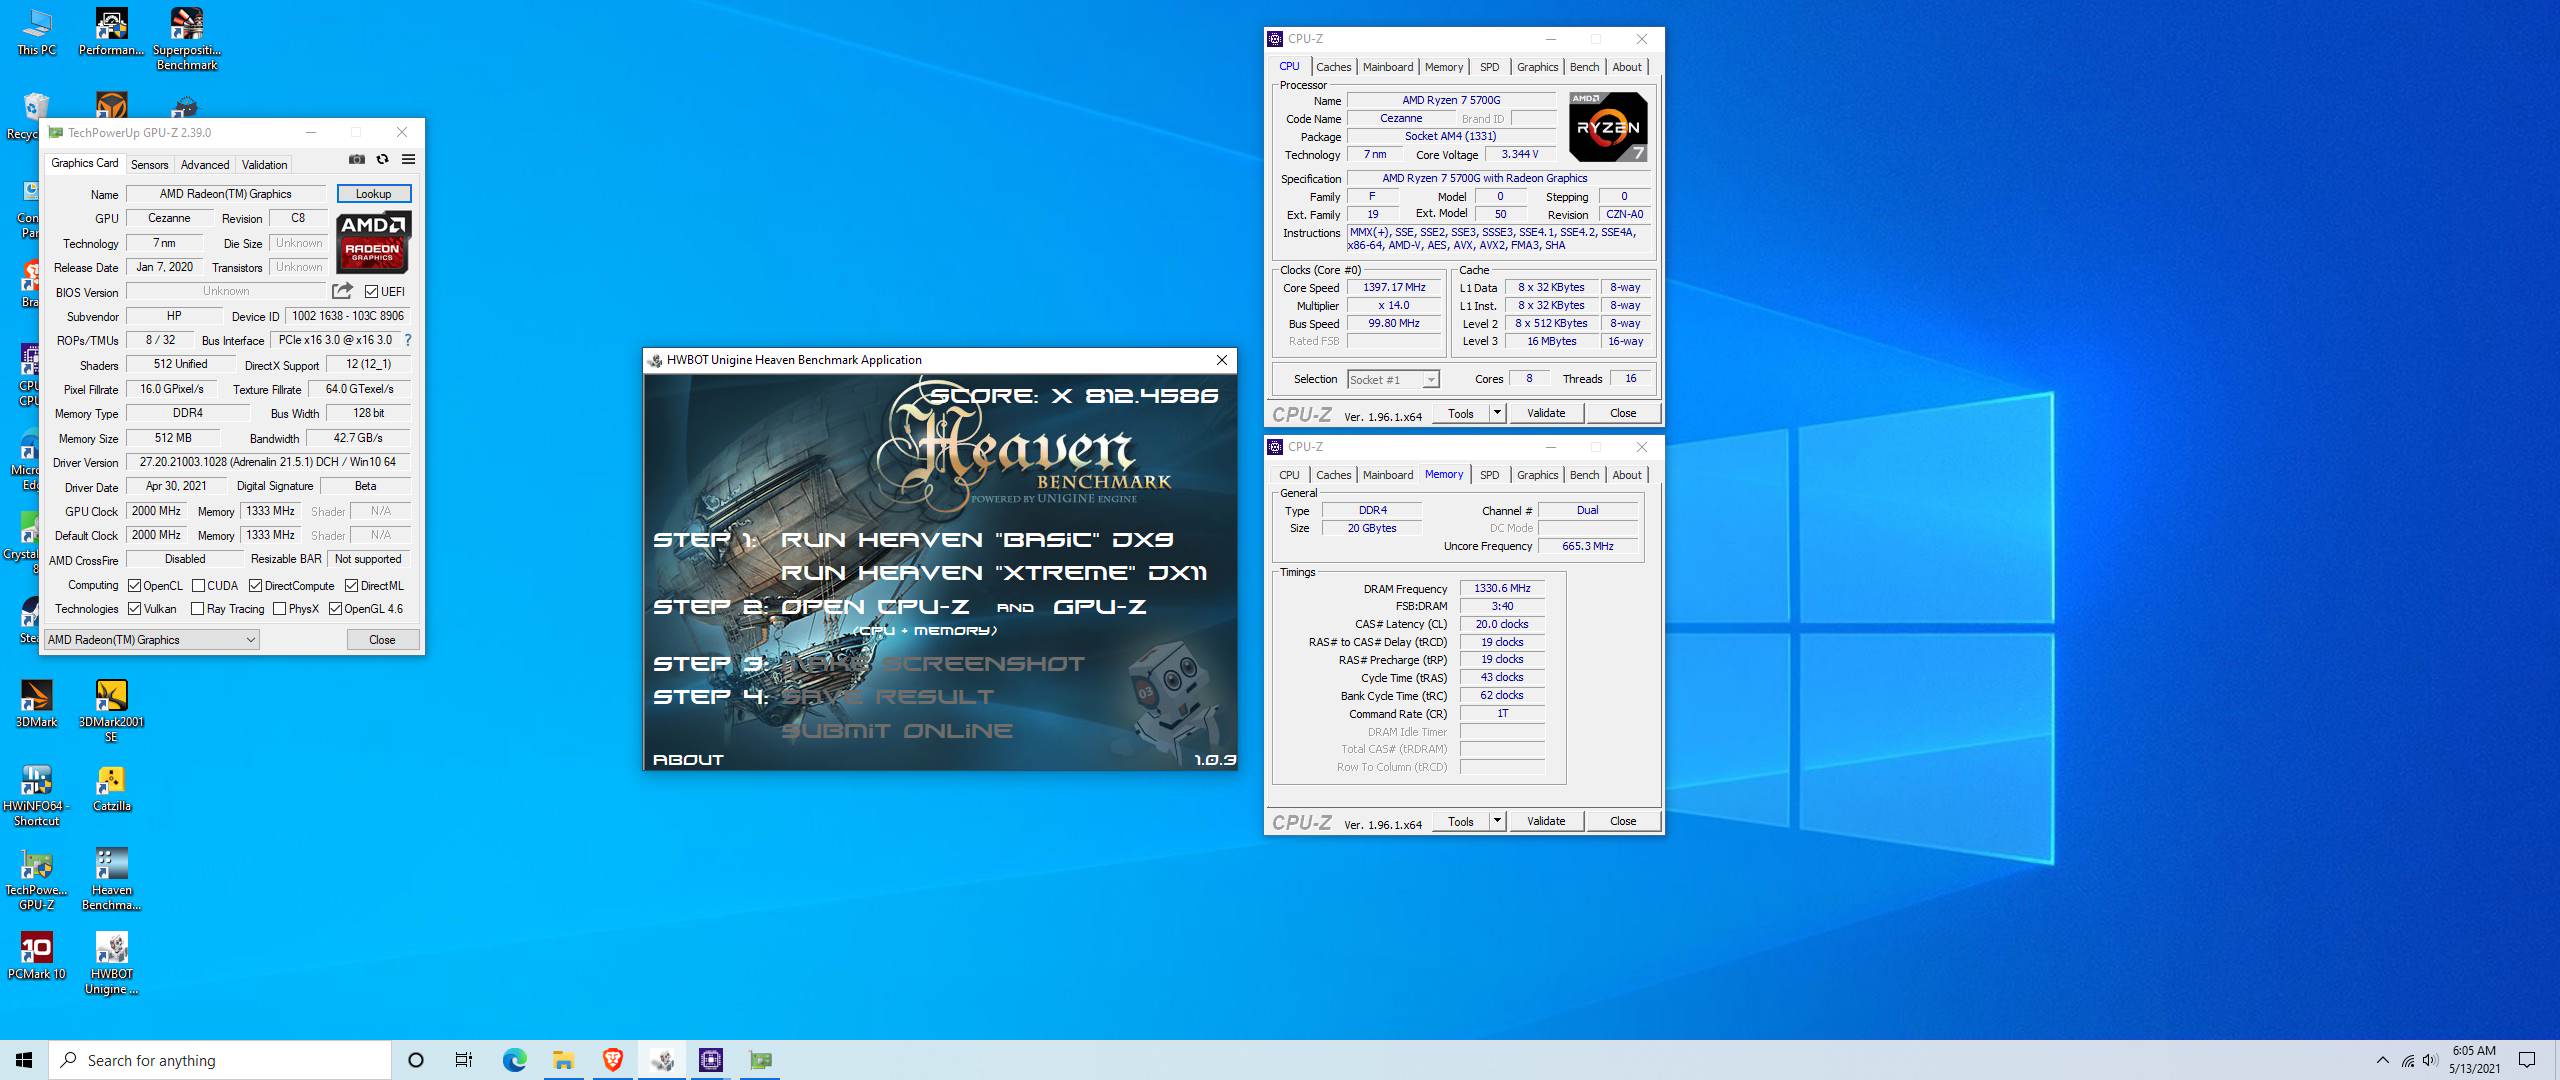Open notification center icon
Image resolution: width=2560 pixels, height=1080 pixels.
(x=2527, y=1060)
